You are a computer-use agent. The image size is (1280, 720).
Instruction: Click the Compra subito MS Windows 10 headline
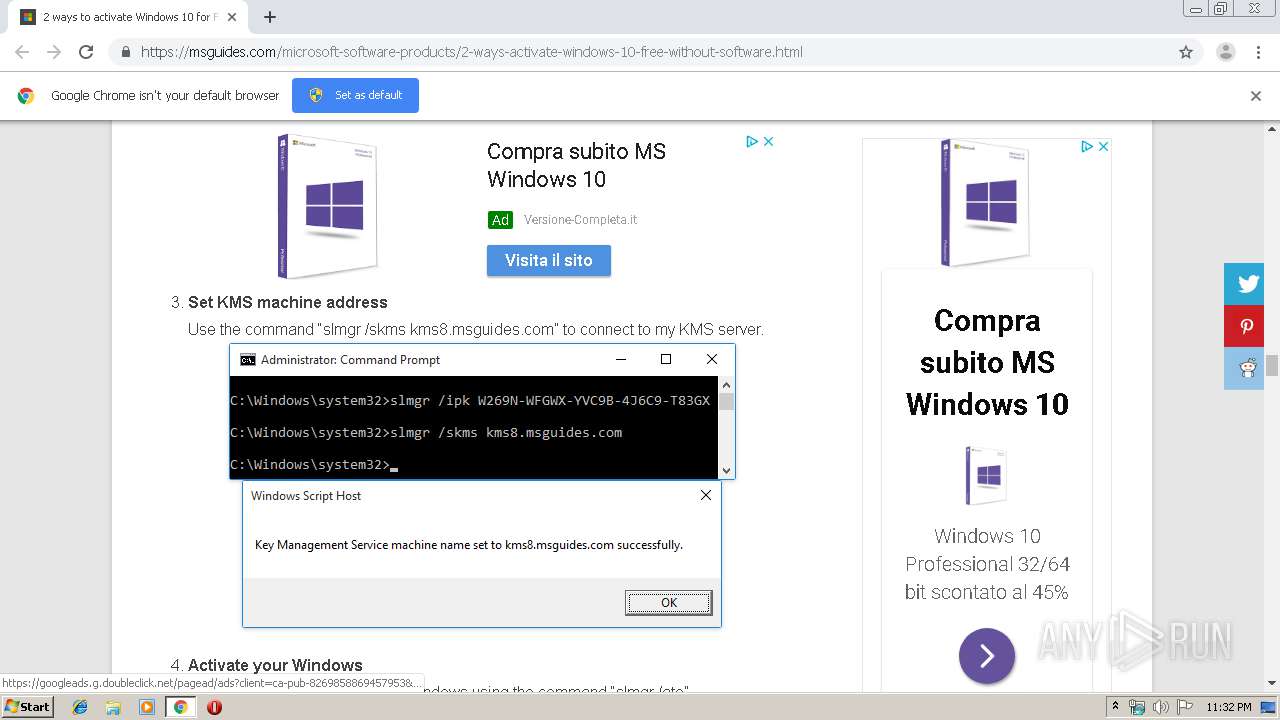(576, 165)
